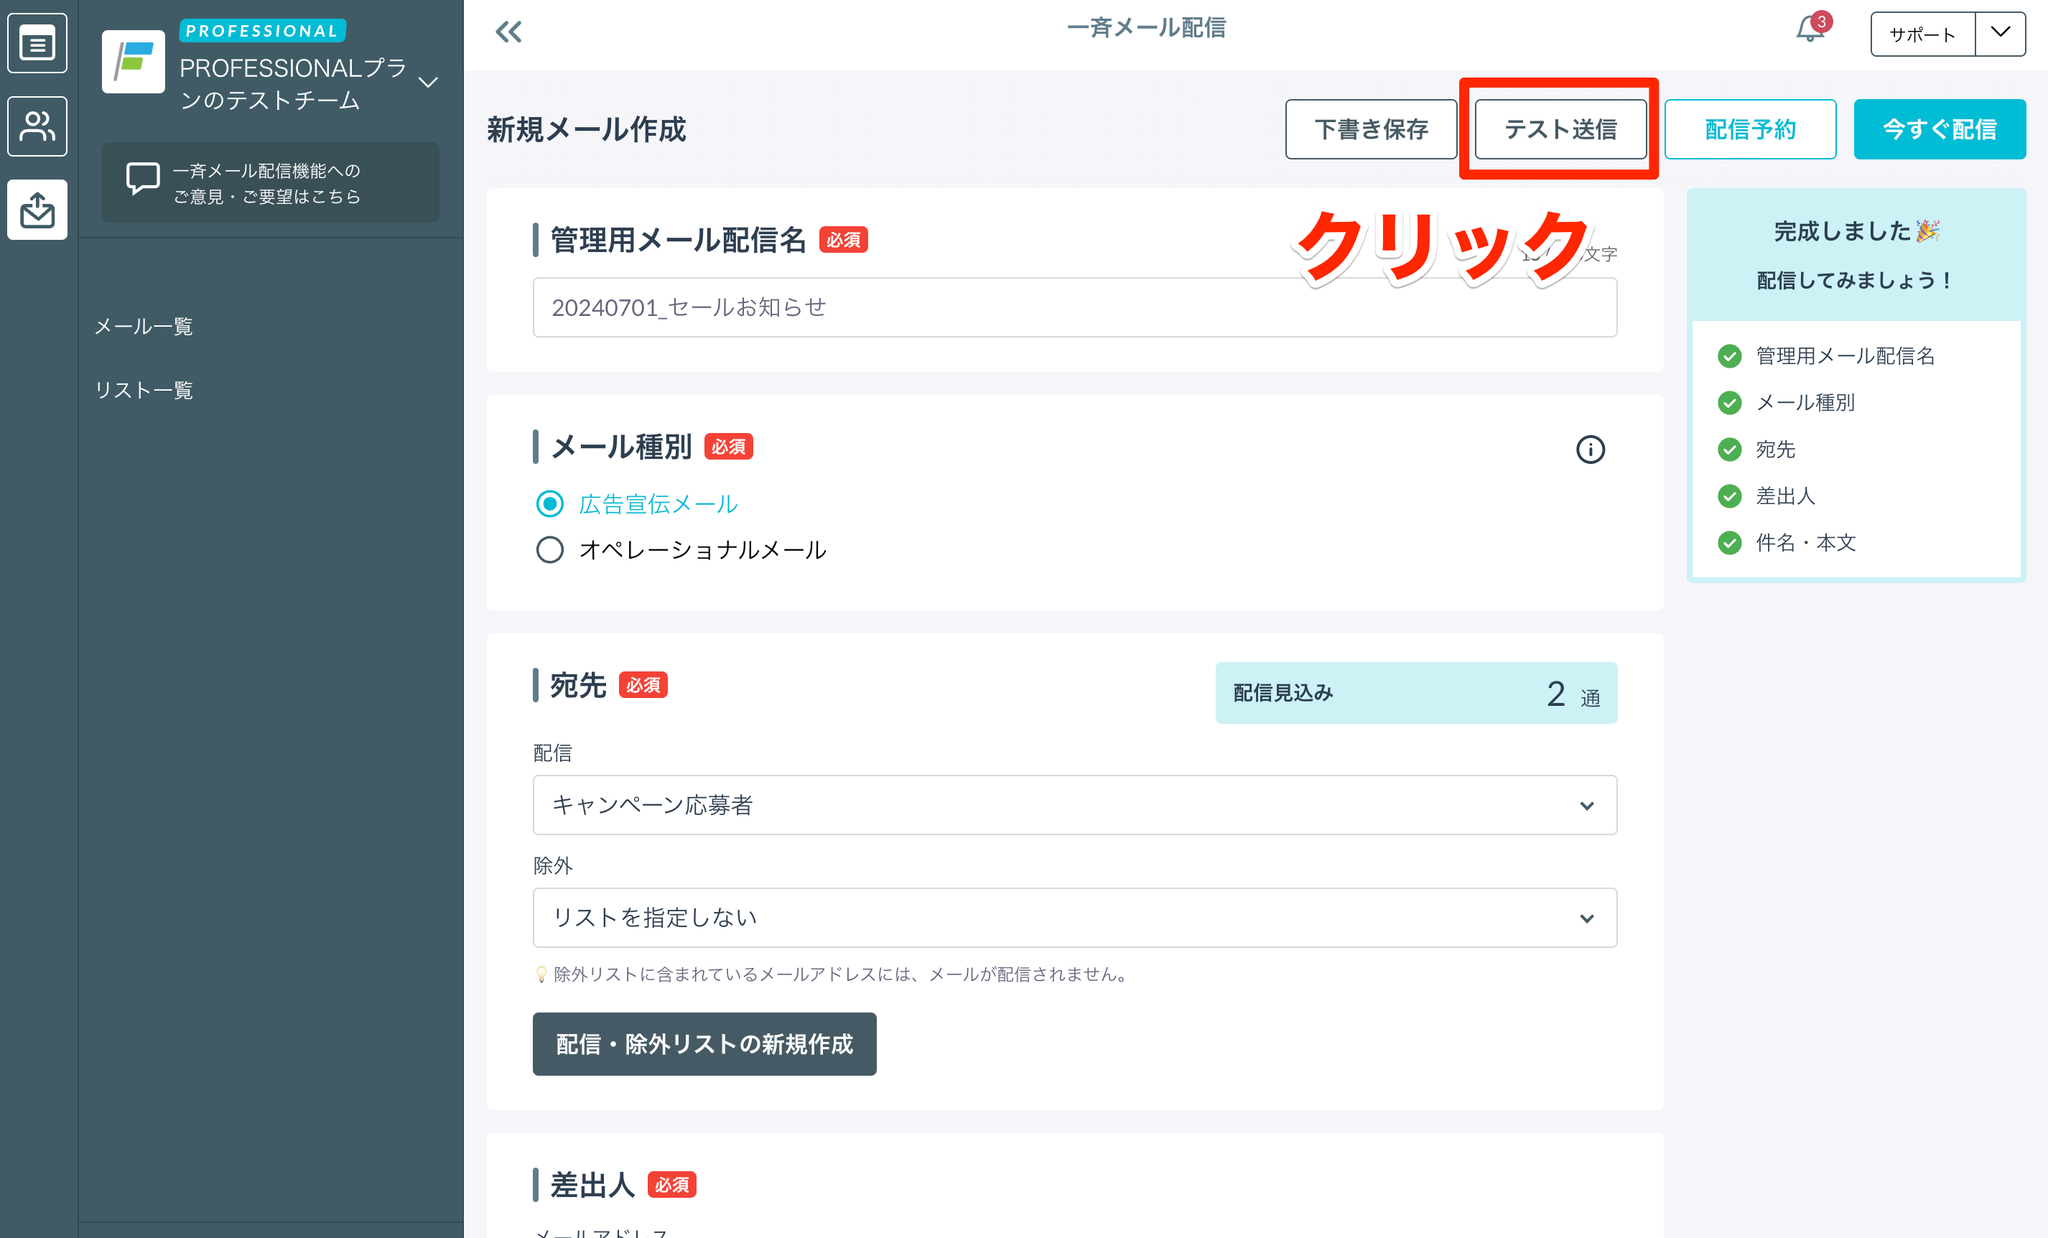Image resolution: width=2048 pixels, height=1238 pixels.
Task: Open notifications bell icon
Action: (1809, 30)
